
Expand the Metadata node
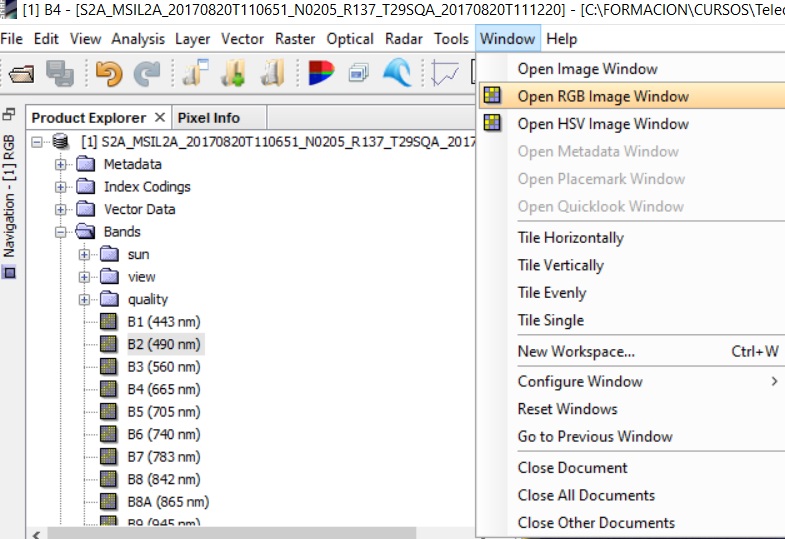click(x=61, y=165)
